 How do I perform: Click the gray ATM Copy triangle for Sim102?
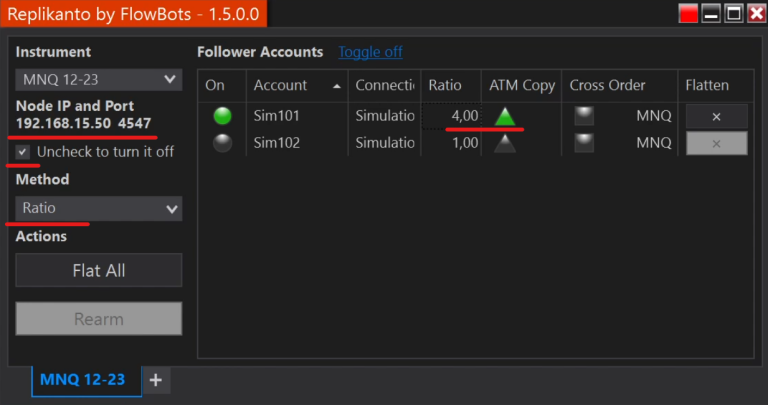pyautogui.click(x=505, y=143)
